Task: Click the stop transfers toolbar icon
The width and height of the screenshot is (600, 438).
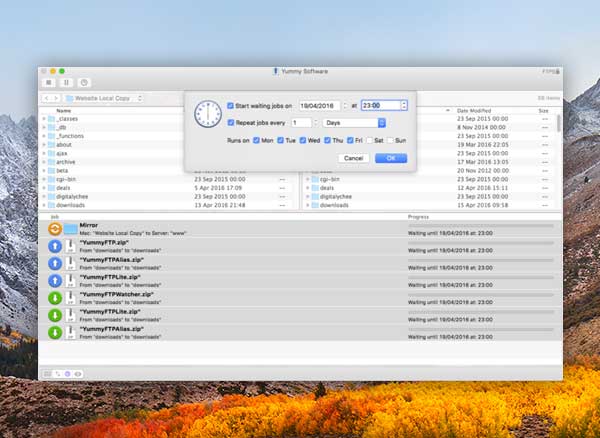Action: 49,83
